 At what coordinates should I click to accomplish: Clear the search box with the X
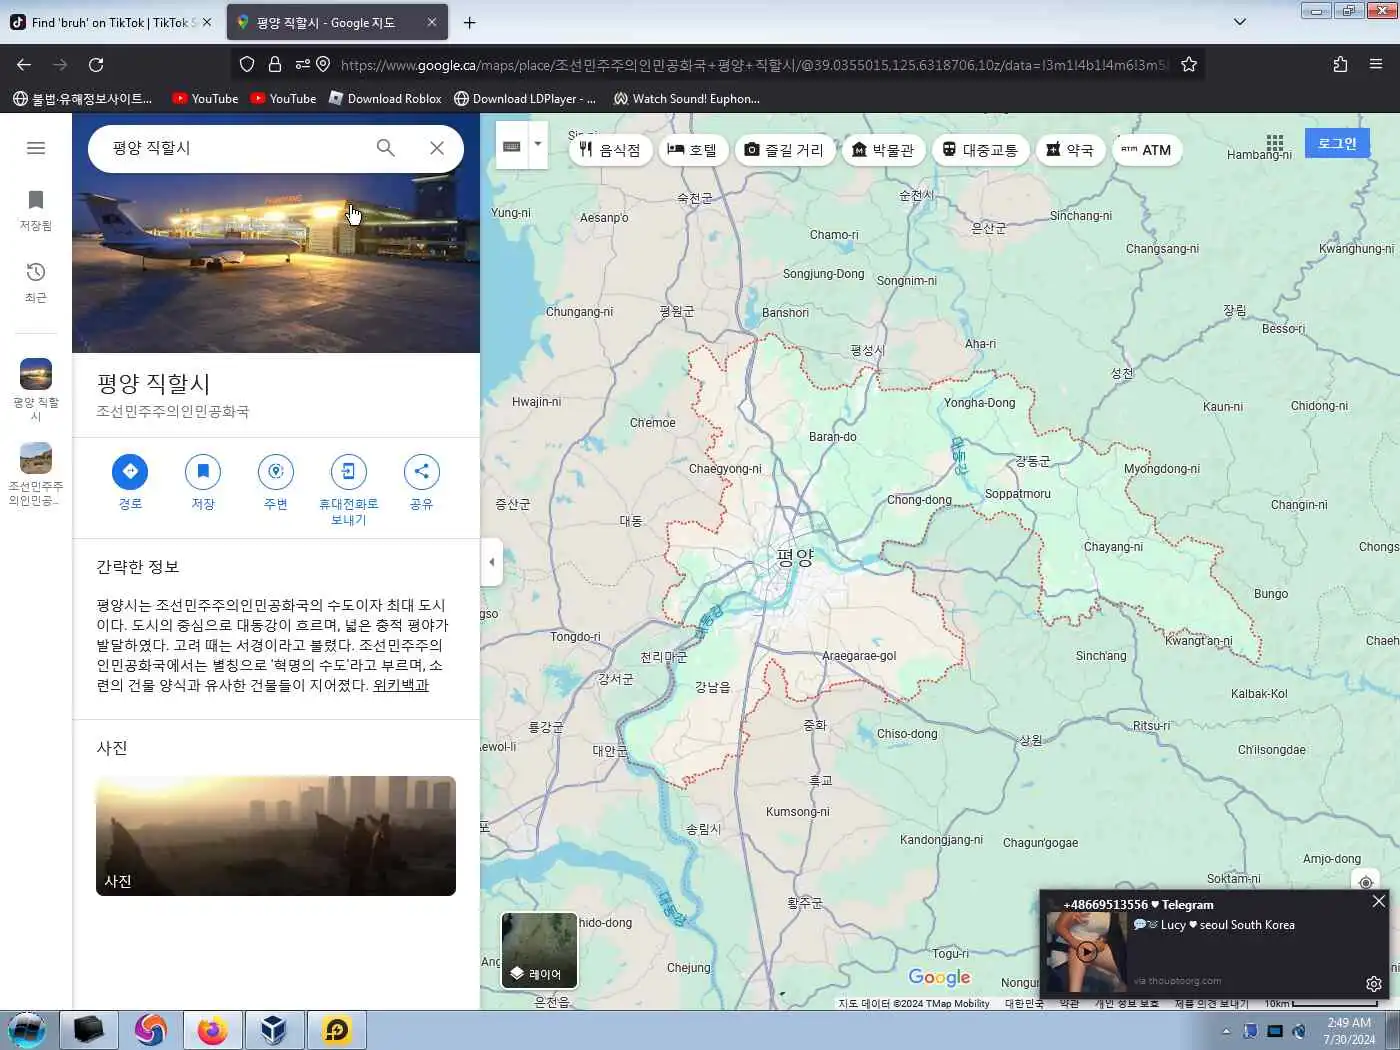click(x=437, y=148)
